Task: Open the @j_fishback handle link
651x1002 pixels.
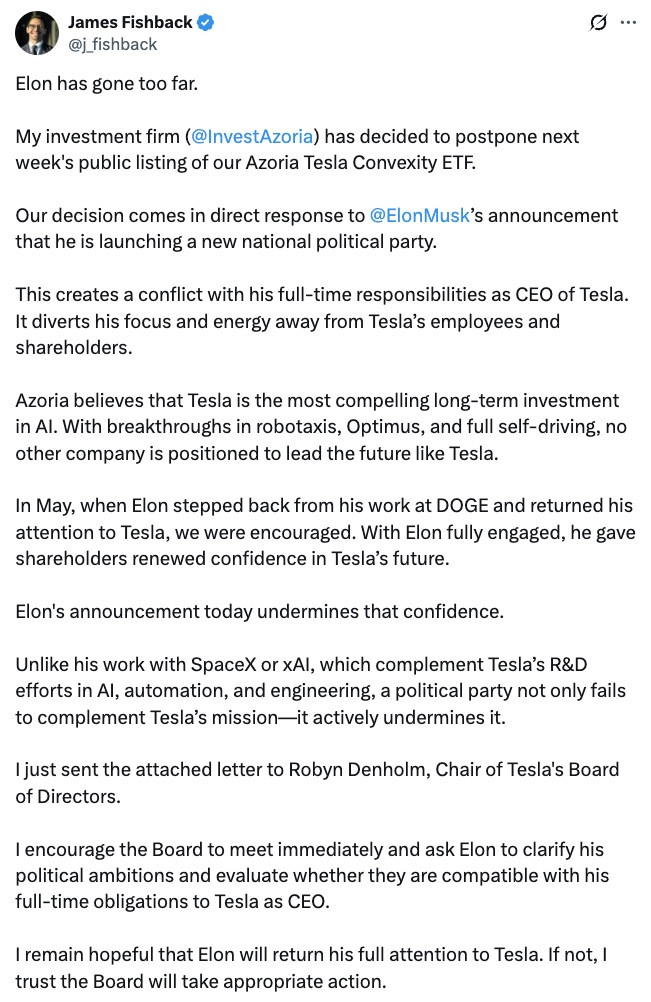Action: (112, 44)
